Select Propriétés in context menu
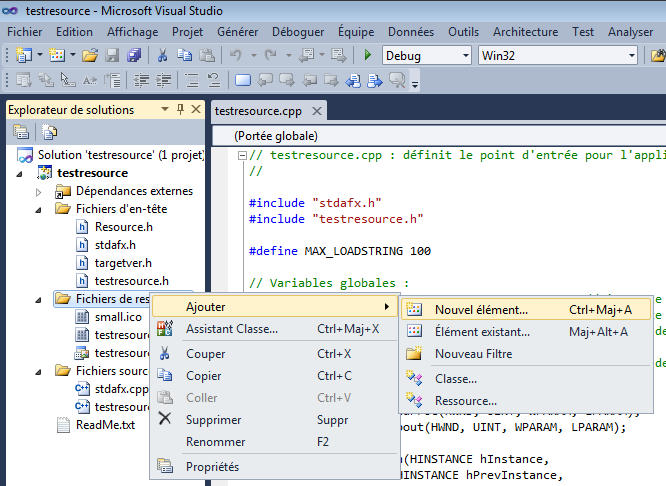This screenshot has width=666, height=486. pyautogui.click(x=275, y=466)
